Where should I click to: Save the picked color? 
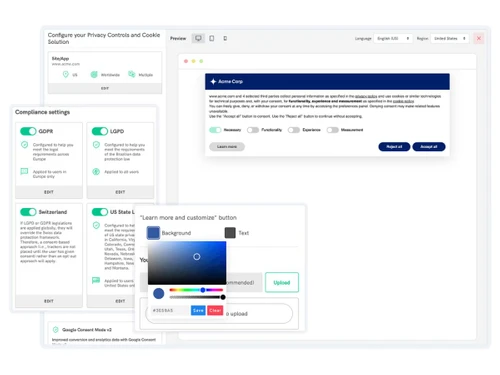click(x=198, y=310)
